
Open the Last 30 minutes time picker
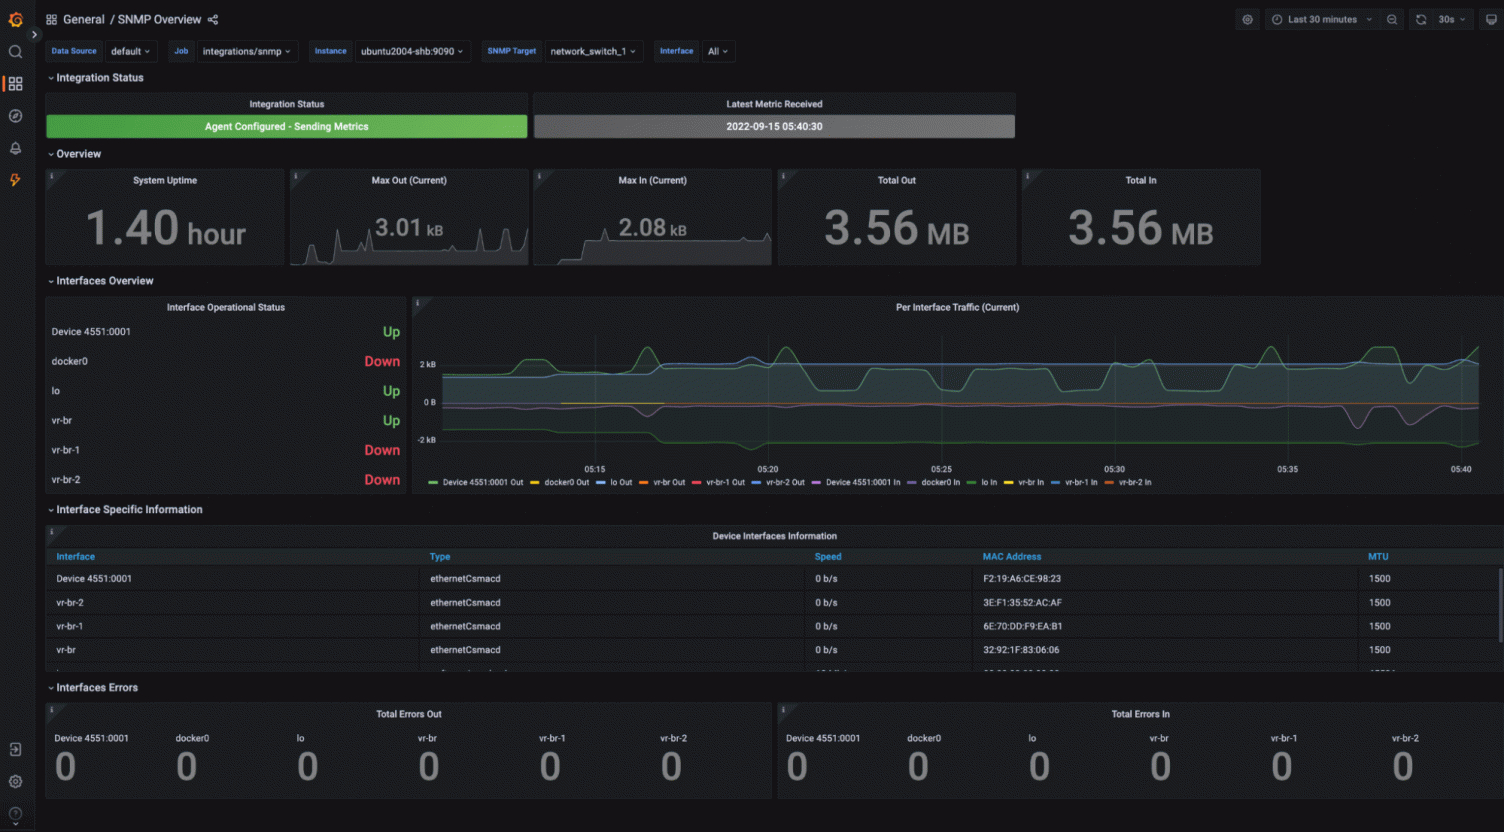click(1318, 19)
